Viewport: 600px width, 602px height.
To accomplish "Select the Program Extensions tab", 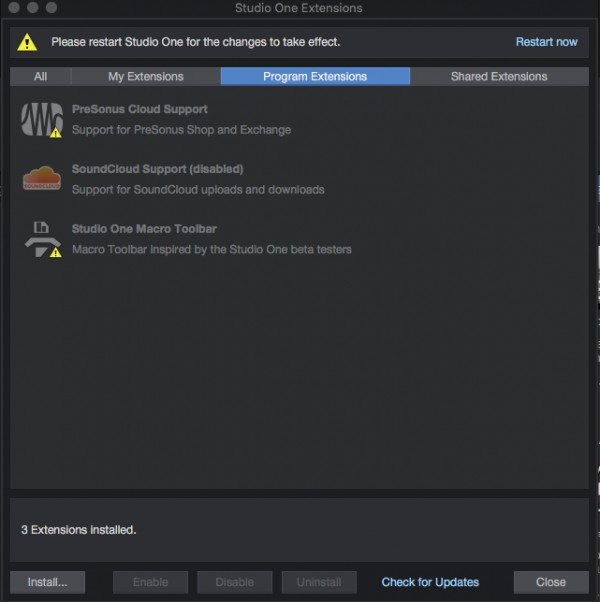I will coord(315,76).
